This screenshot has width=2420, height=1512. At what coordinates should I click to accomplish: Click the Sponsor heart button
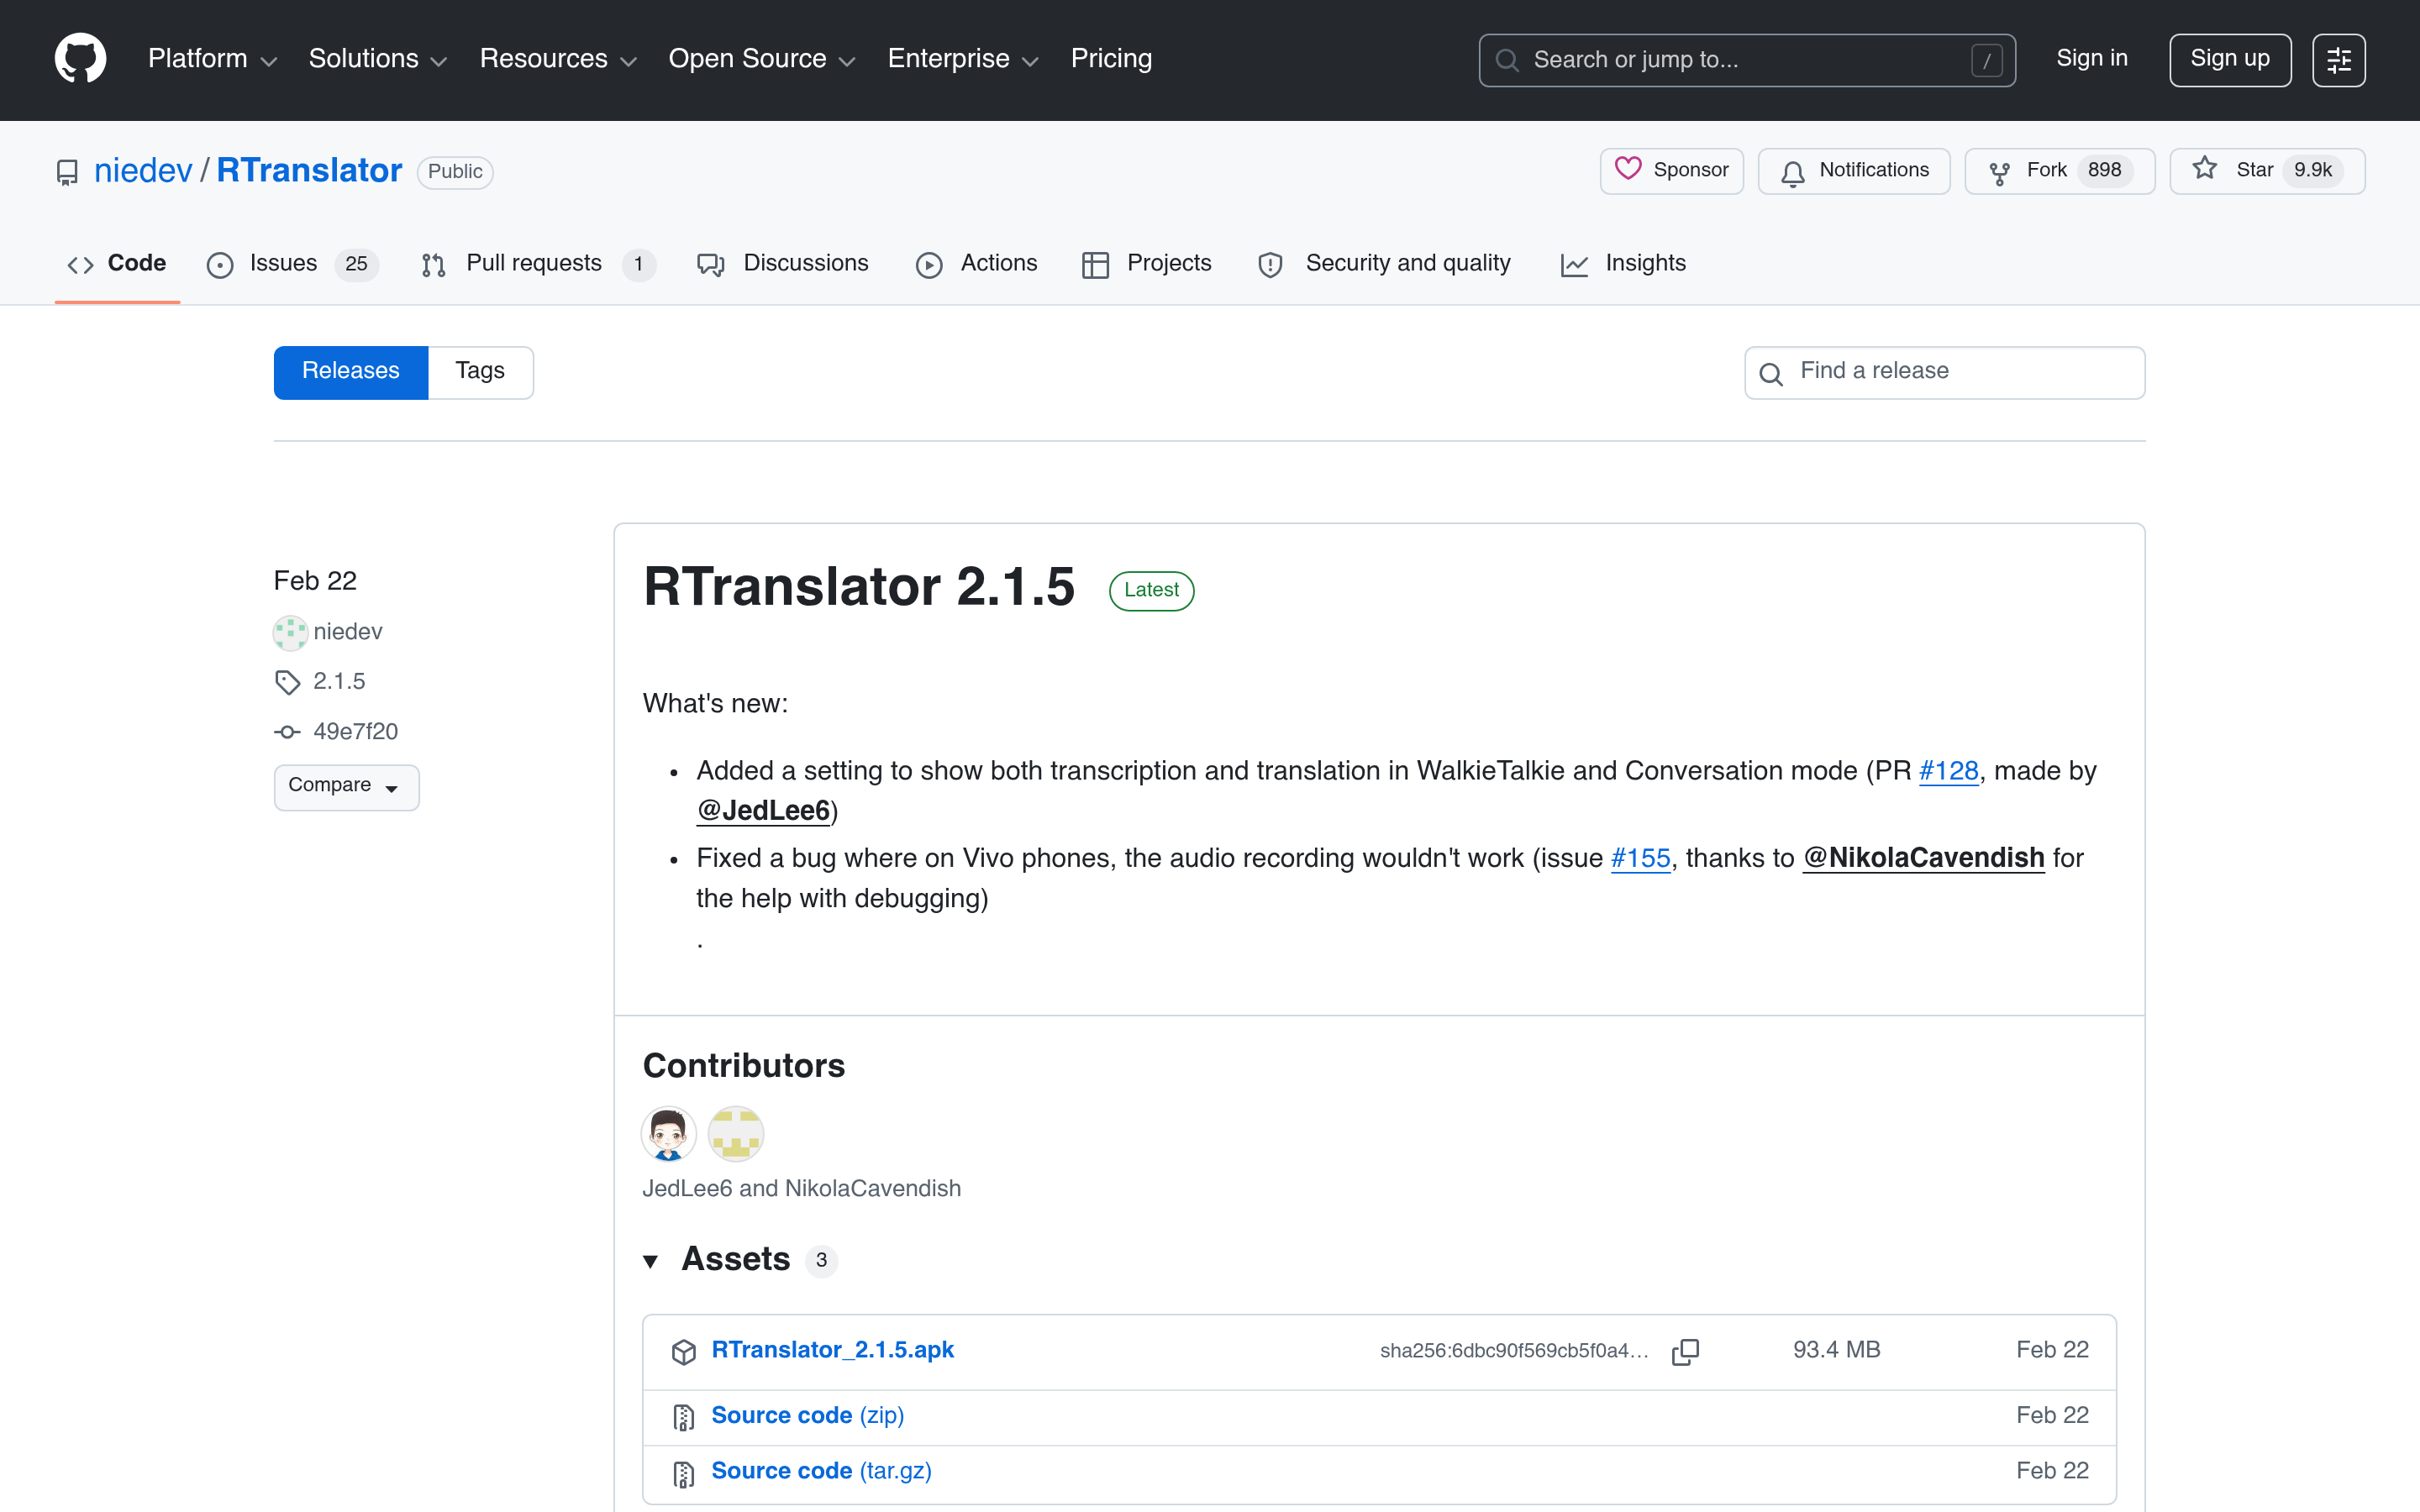coord(1671,171)
